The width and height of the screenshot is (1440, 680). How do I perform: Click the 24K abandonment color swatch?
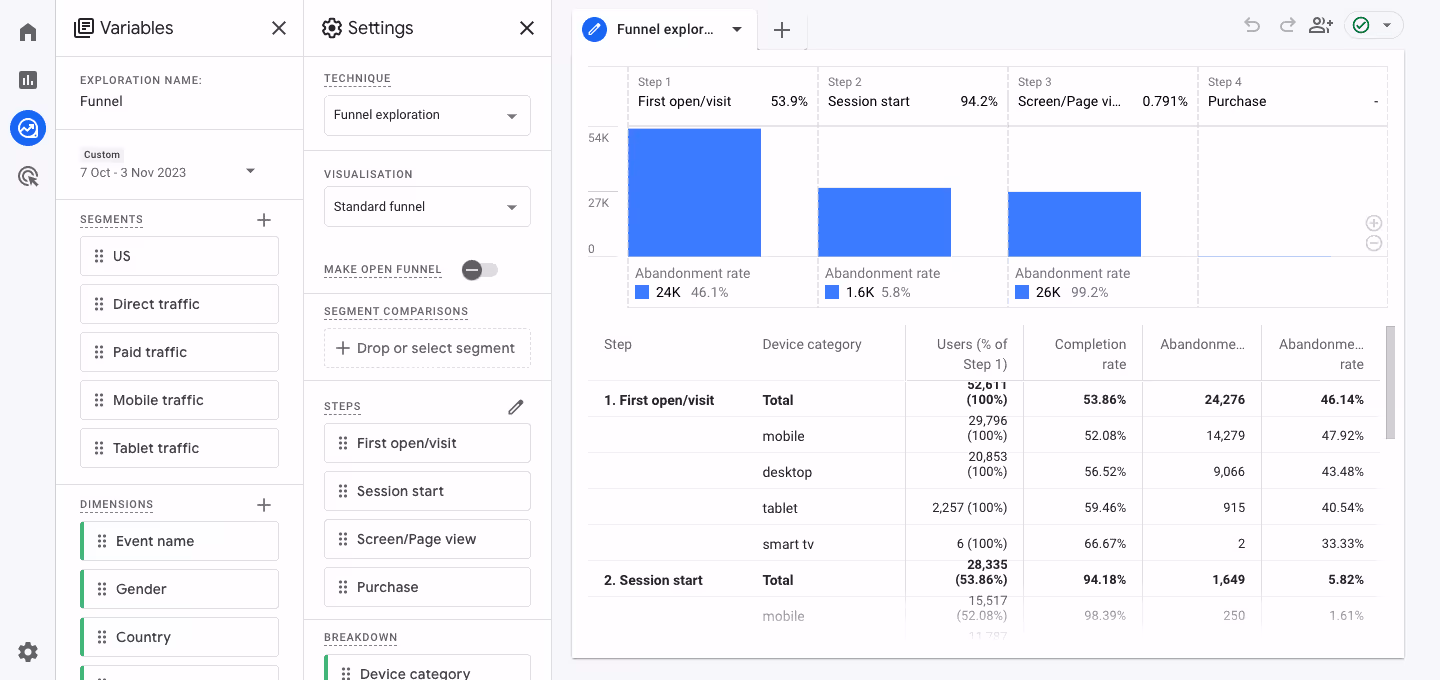[x=642, y=293]
